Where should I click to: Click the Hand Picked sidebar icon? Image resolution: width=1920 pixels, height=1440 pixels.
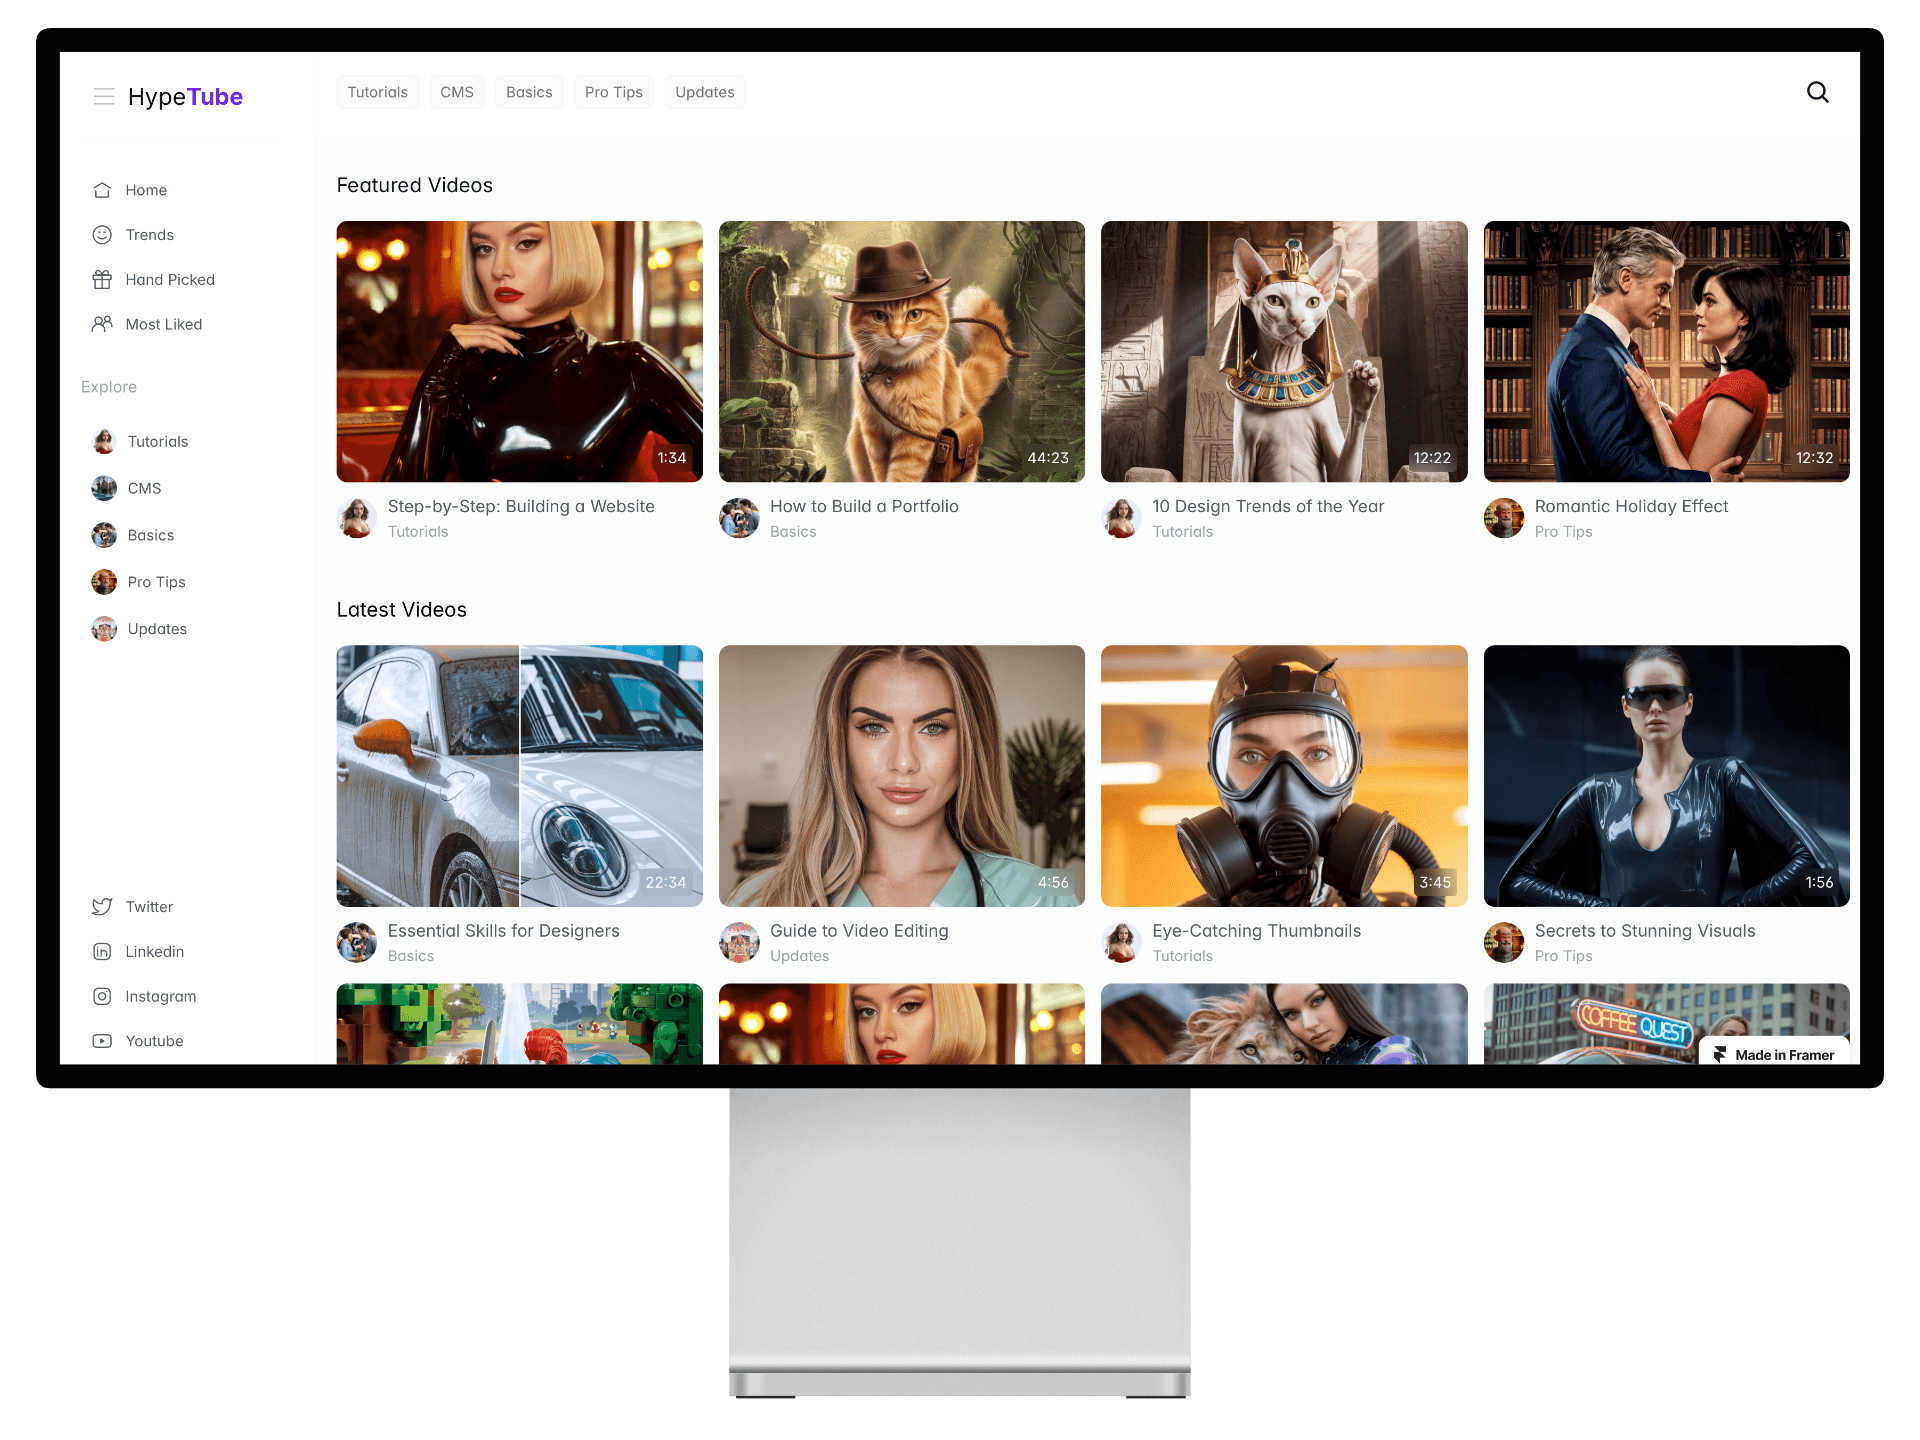[x=101, y=278]
